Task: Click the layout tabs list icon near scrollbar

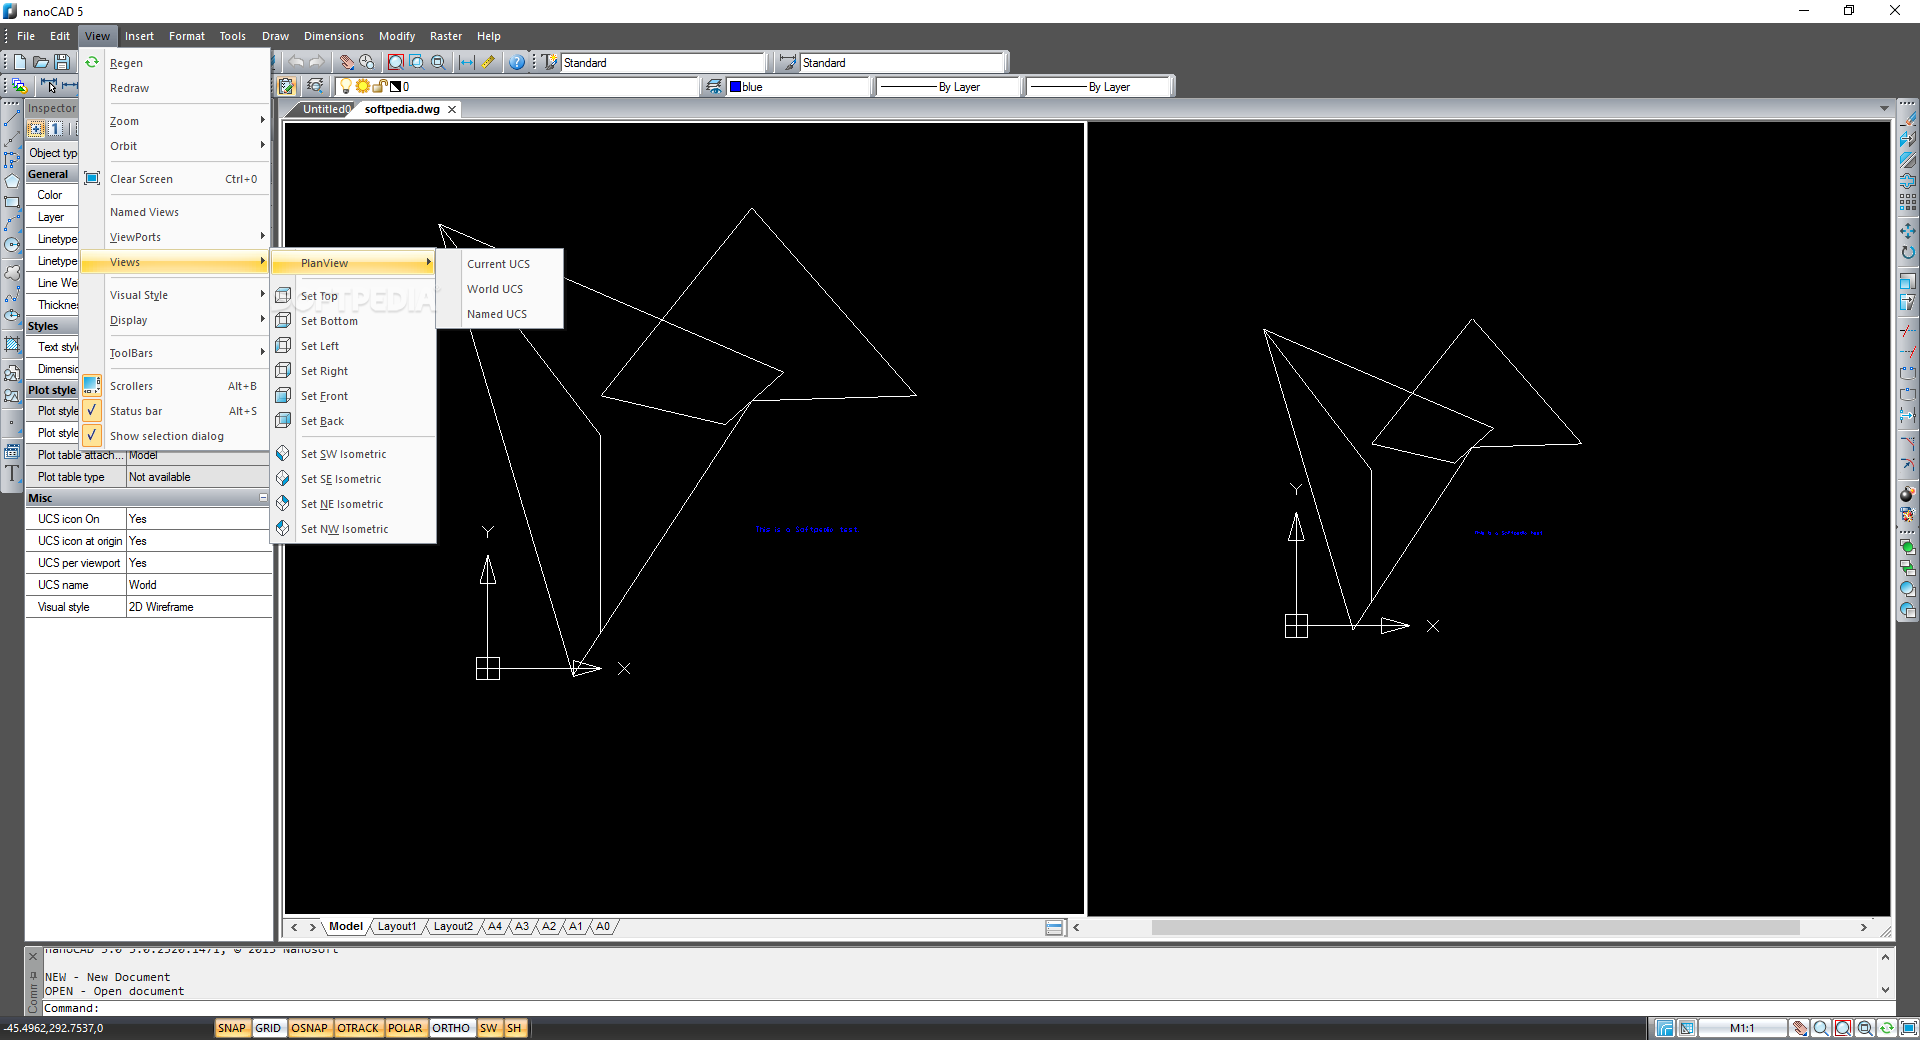Action: 1054,928
